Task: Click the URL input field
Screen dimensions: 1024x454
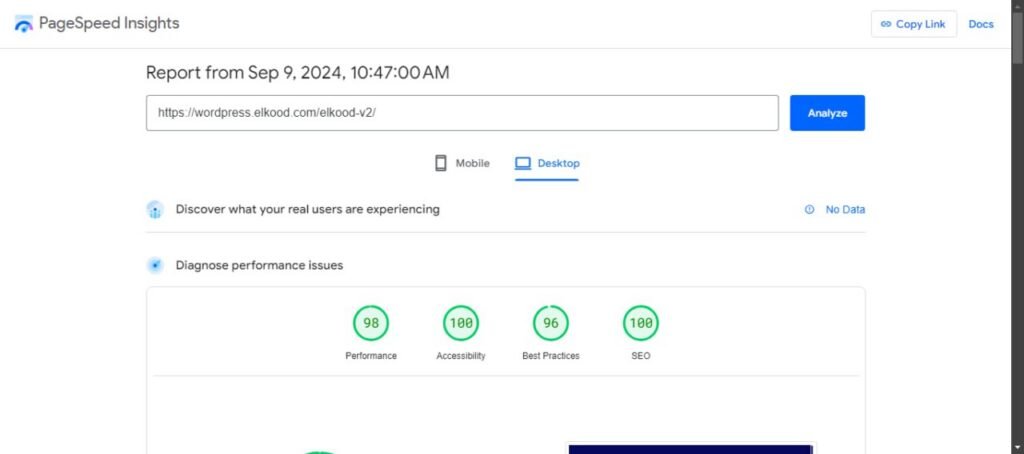Action: click(x=462, y=113)
